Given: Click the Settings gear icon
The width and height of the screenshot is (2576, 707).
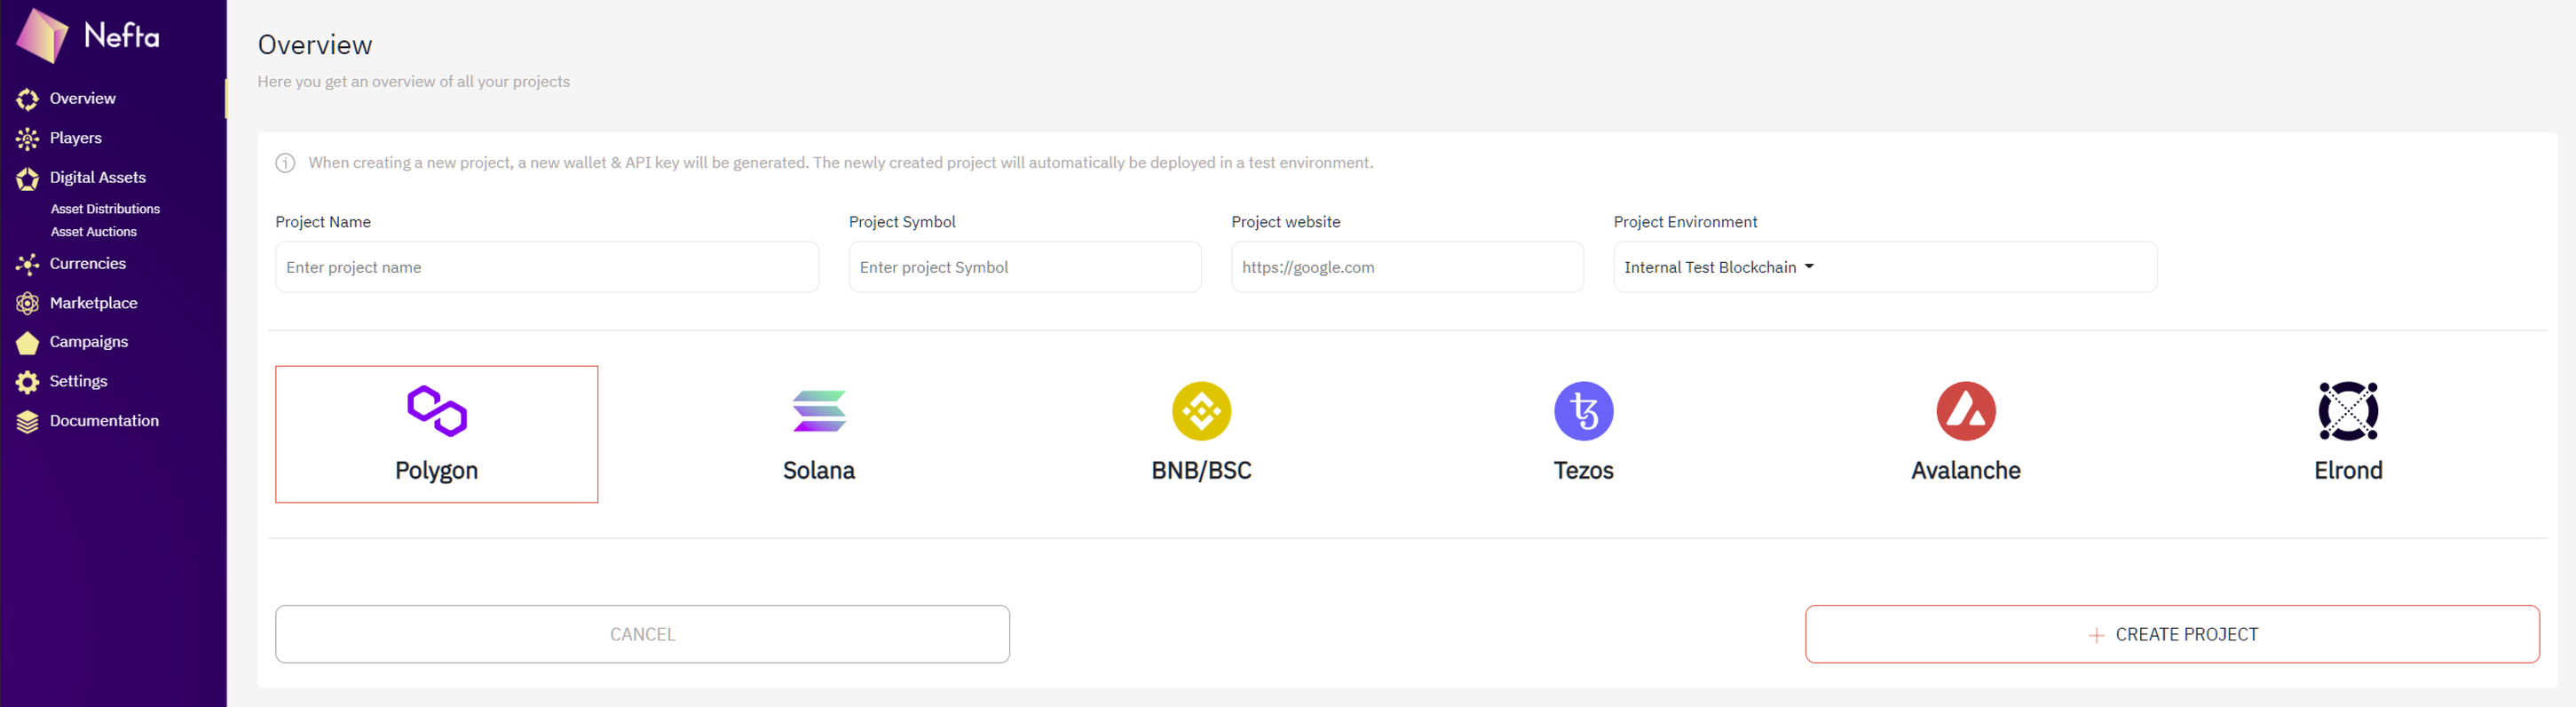Looking at the screenshot, I should 28,382.
